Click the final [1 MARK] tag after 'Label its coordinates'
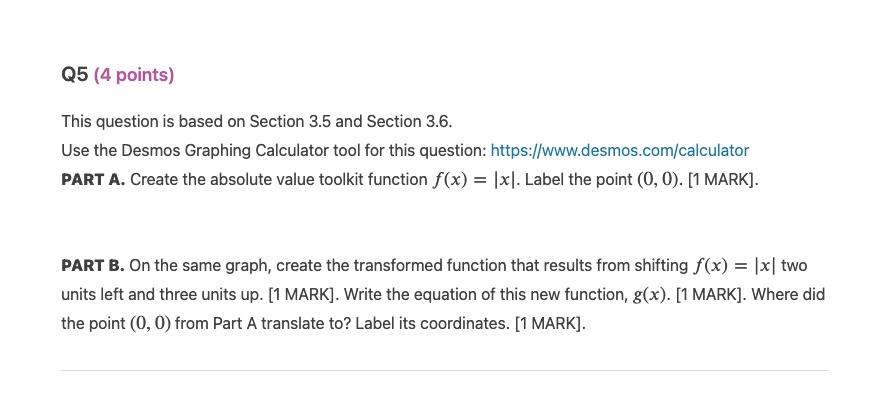The image size is (894, 401). point(550,324)
